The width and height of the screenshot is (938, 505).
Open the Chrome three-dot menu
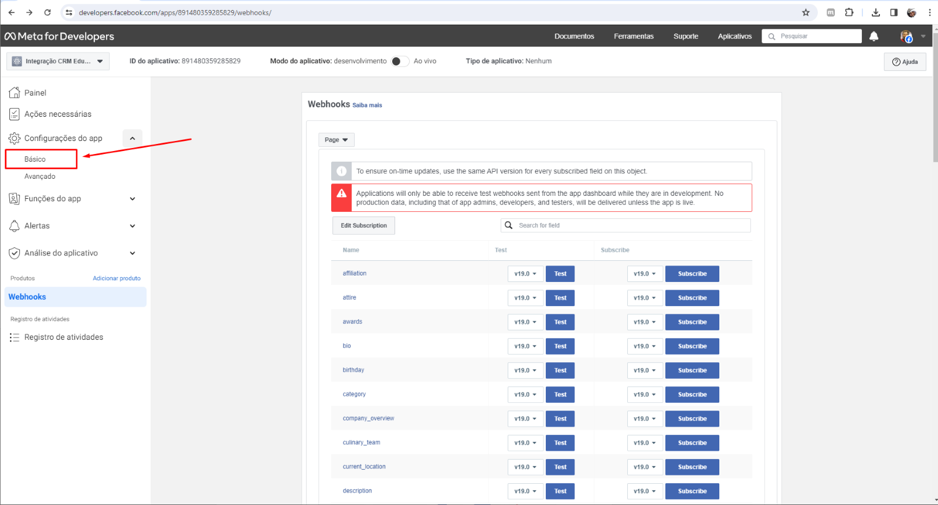click(930, 12)
